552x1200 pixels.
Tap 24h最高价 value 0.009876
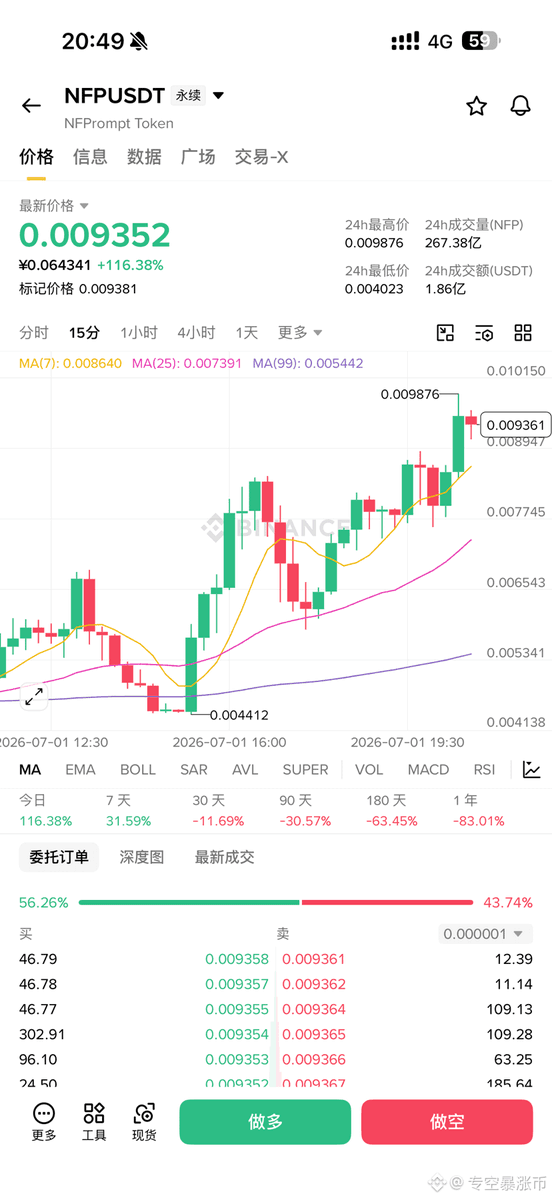click(374, 243)
